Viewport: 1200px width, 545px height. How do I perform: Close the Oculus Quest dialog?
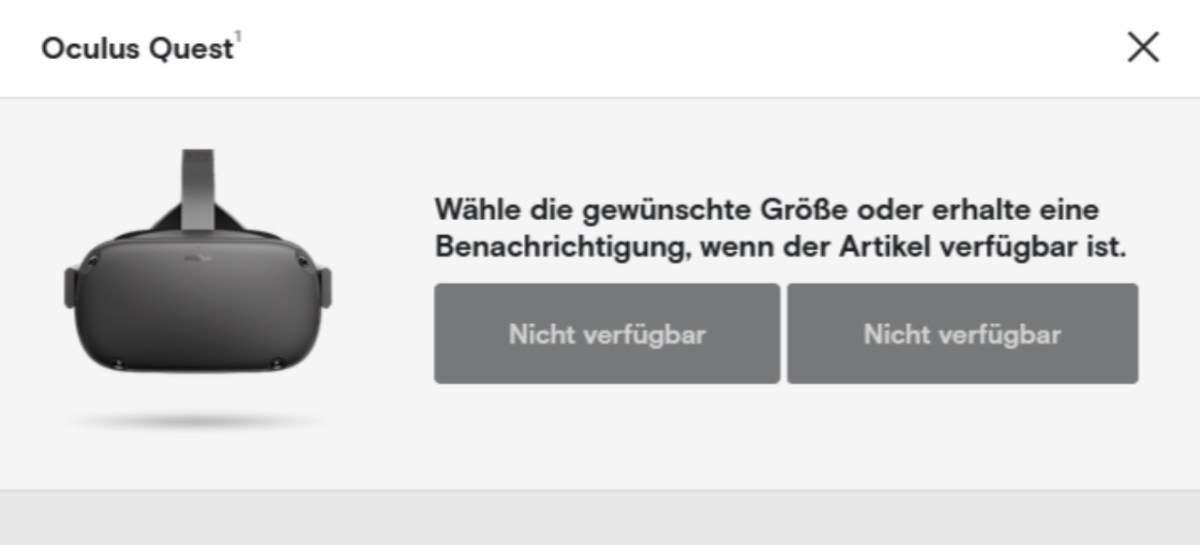click(1143, 48)
